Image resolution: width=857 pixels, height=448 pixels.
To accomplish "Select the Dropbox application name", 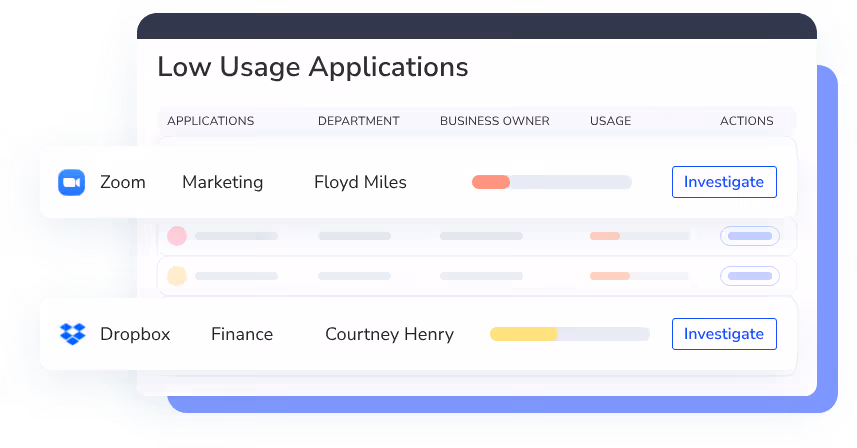I will 135,334.
